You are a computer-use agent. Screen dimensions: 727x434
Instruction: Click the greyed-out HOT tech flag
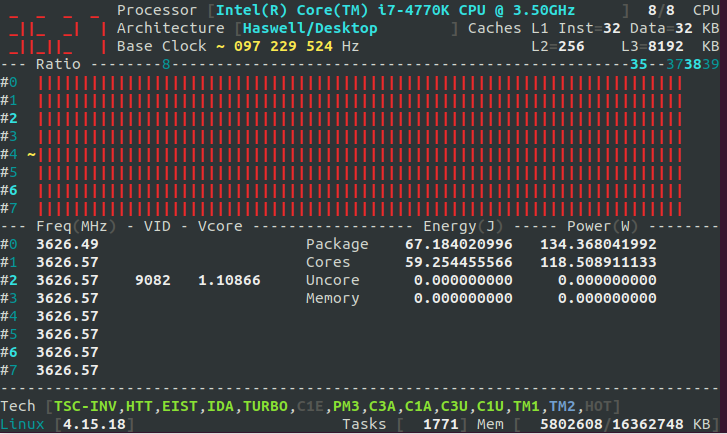click(598, 407)
